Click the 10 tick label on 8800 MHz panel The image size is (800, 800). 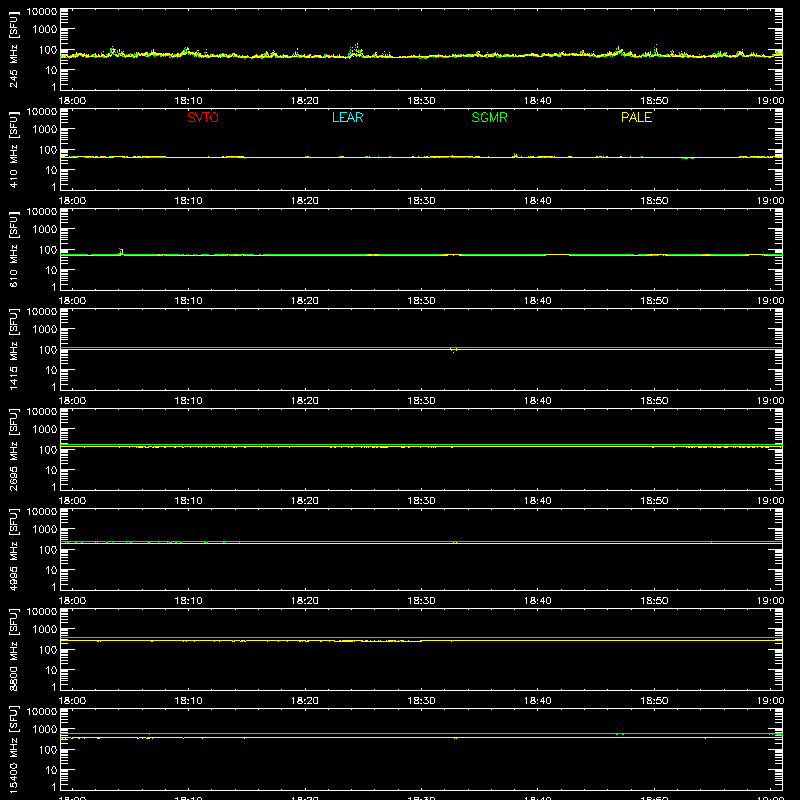pyautogui.click(x=51, y=670)
